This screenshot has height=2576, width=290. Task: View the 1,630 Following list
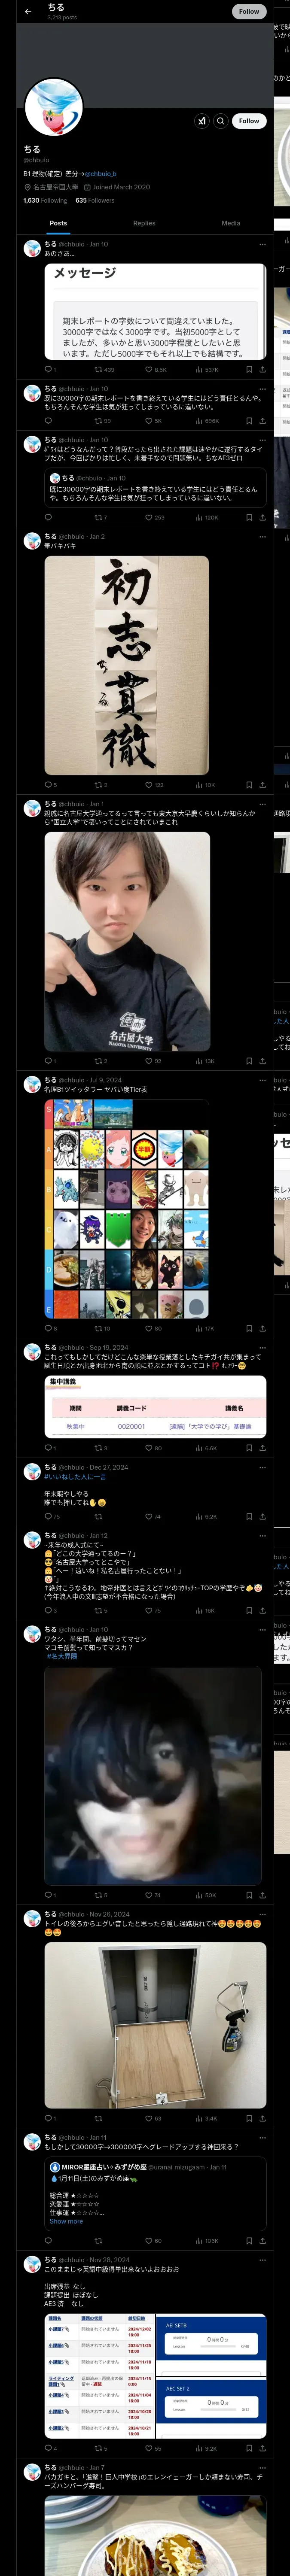click(45, 200)
